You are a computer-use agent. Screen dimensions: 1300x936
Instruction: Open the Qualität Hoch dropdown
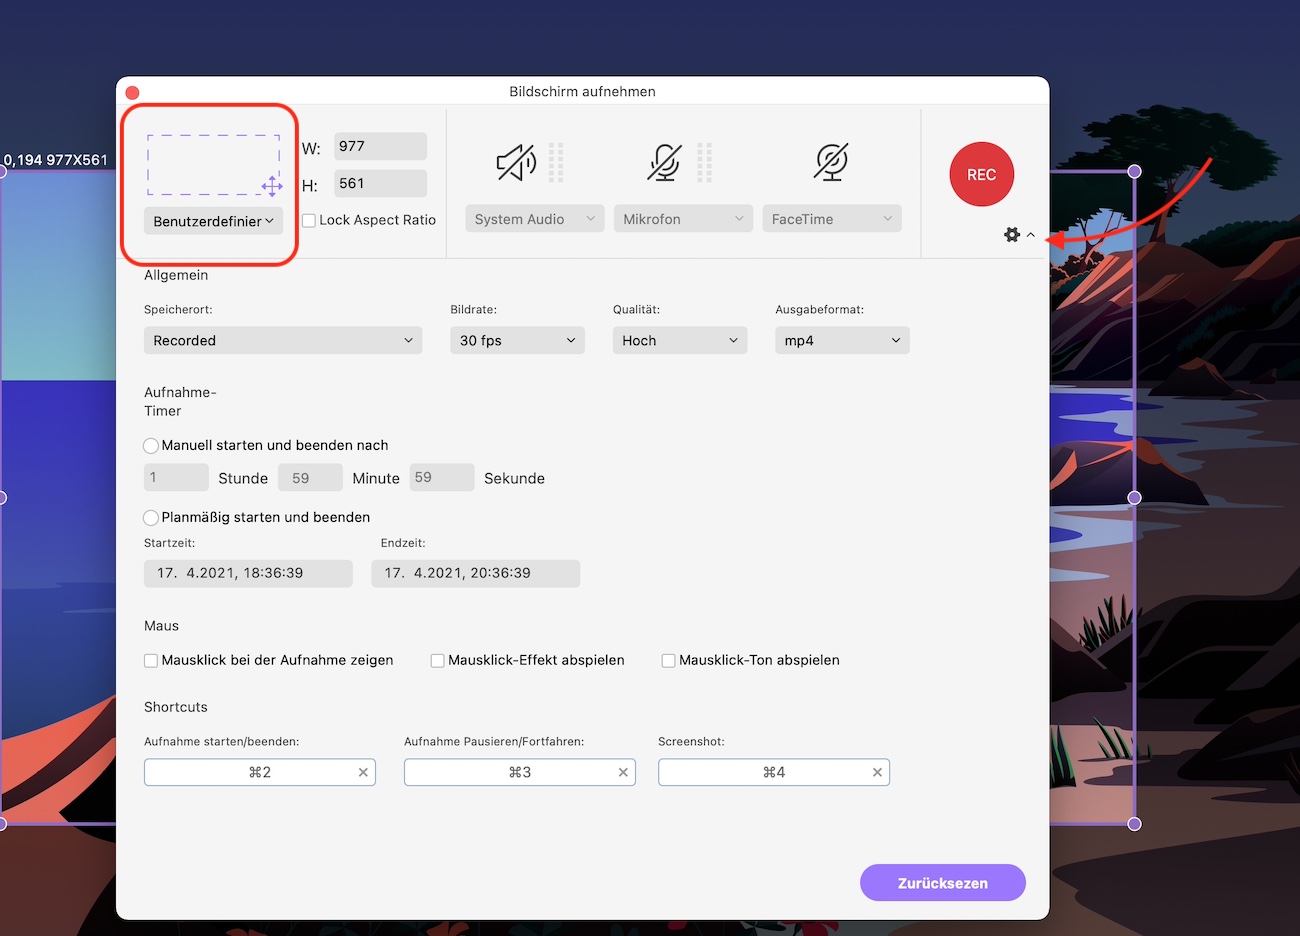click(680, 340)
